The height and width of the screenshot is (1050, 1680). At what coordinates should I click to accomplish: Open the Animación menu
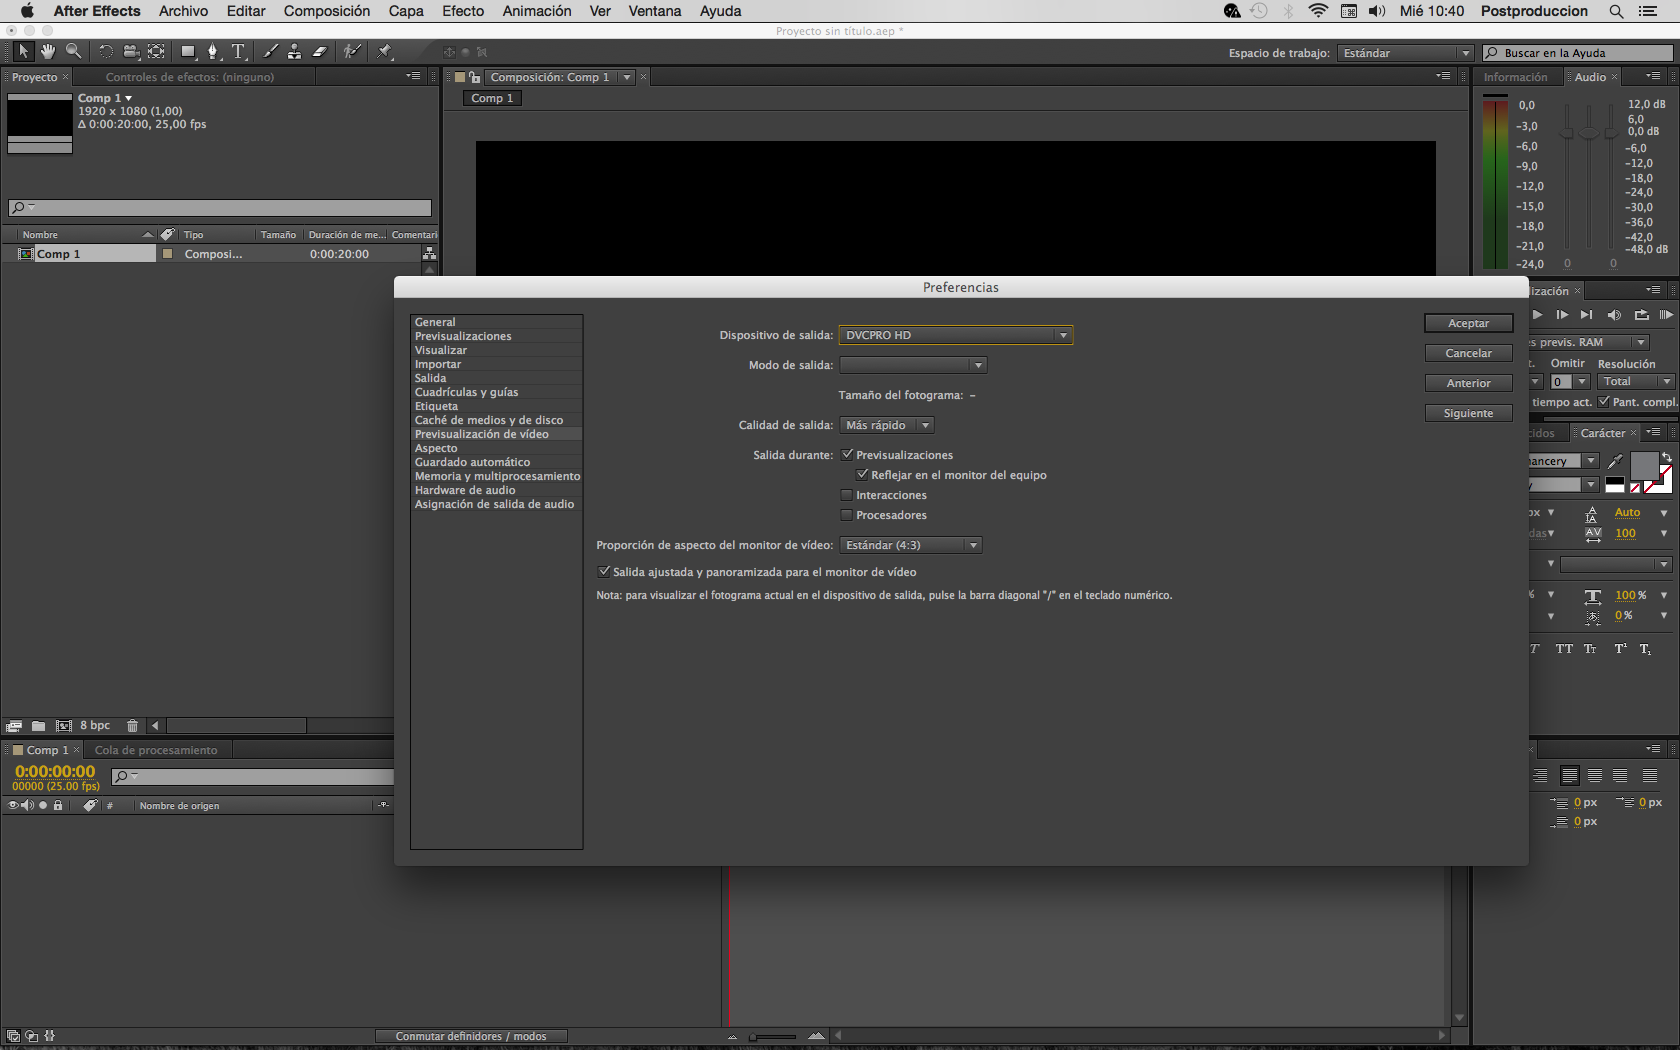537,11
